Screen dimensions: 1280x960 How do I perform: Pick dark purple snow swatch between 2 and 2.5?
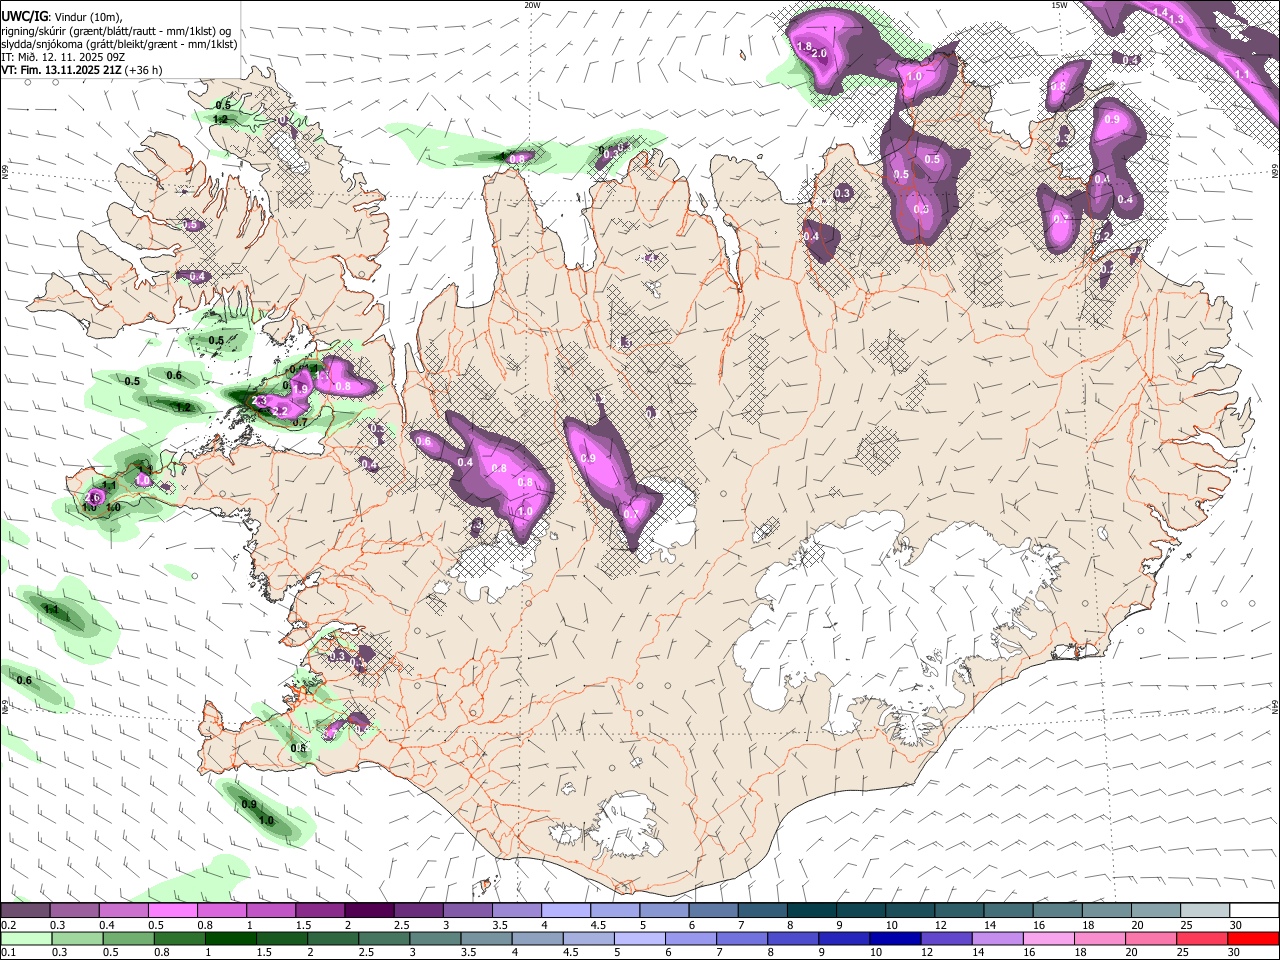369,911
